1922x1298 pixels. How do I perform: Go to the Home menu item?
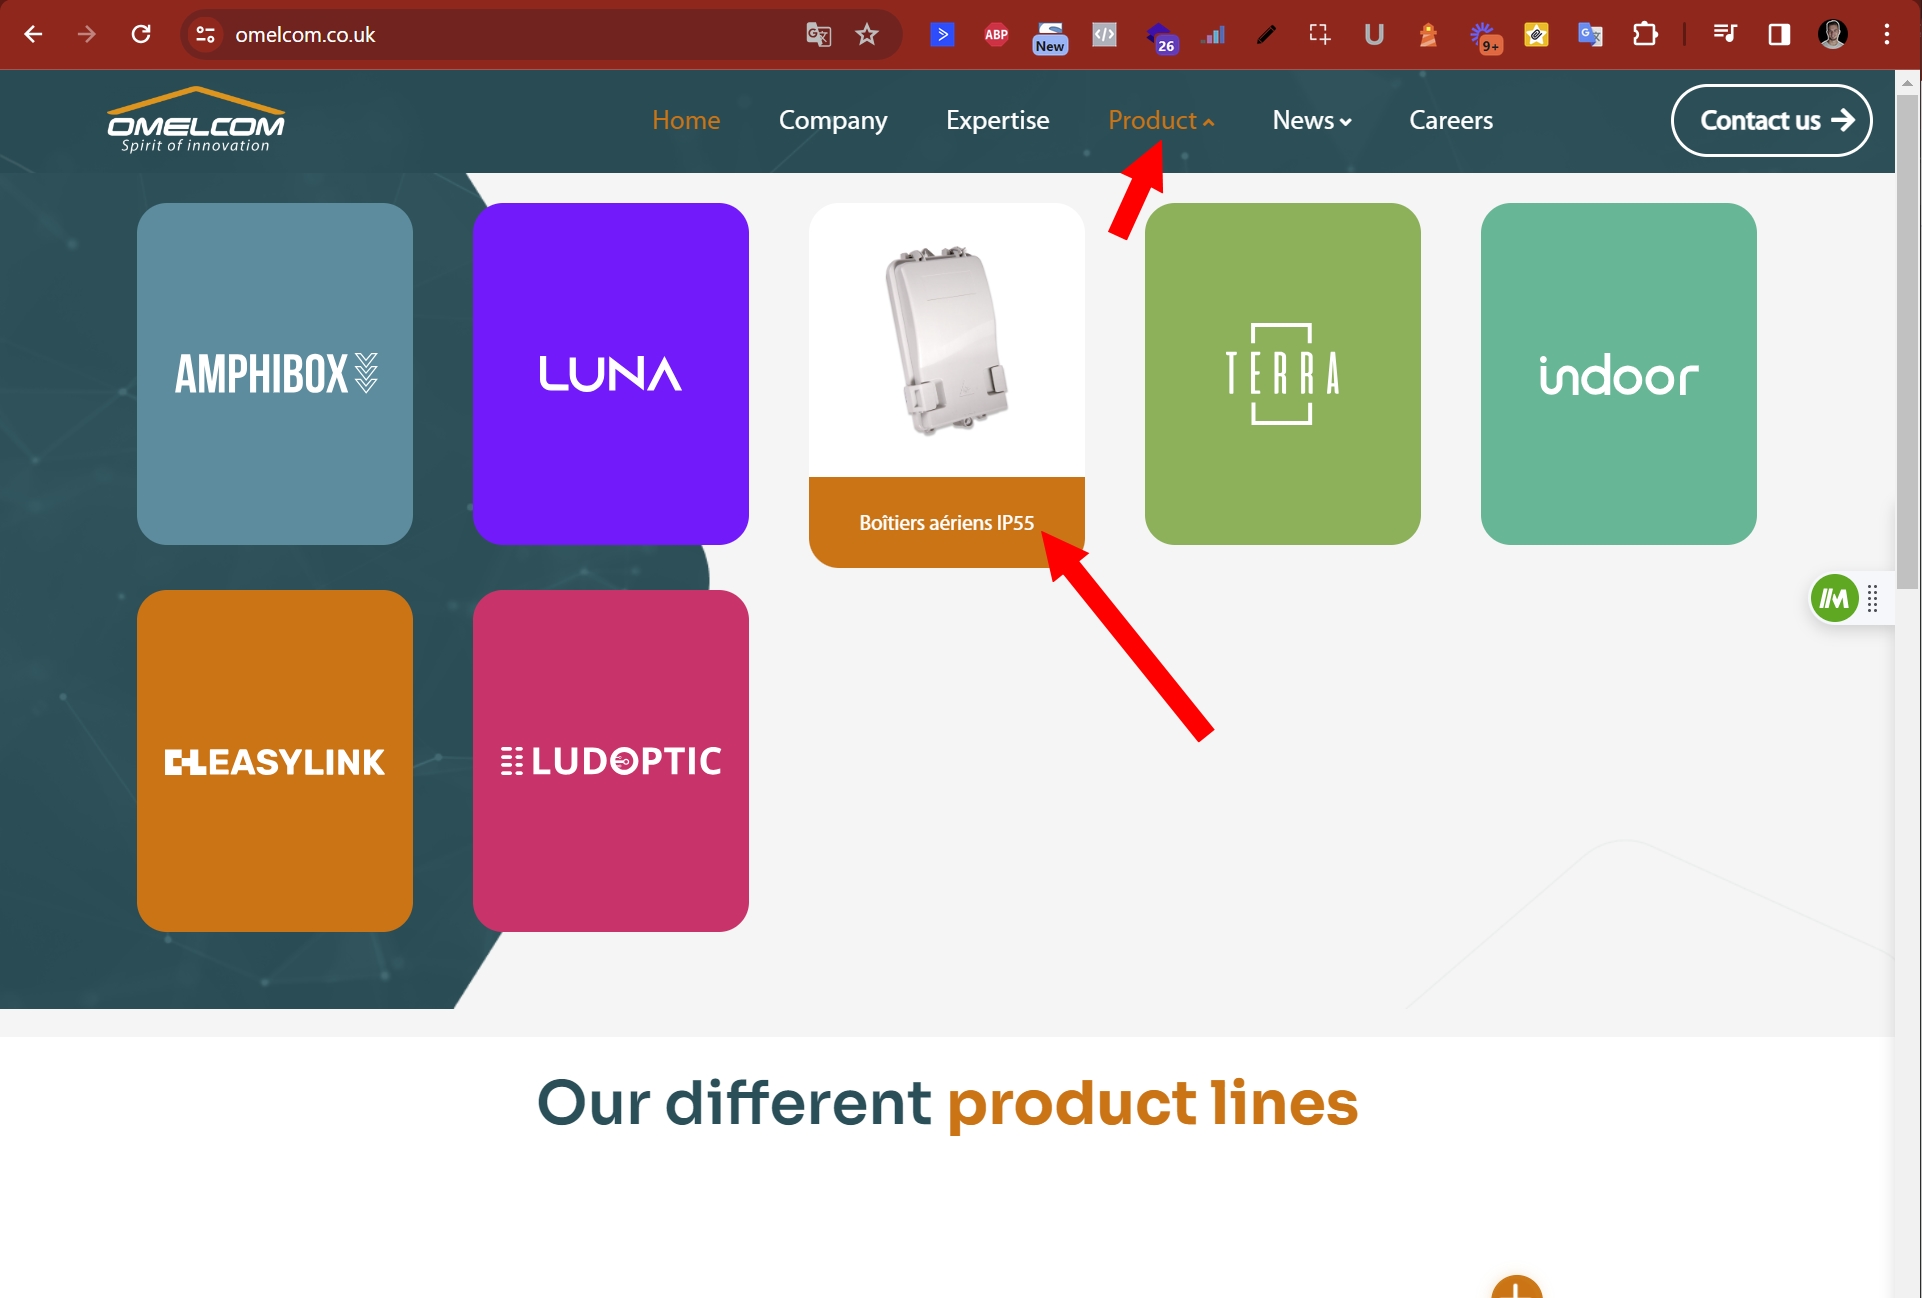(686, 120)
